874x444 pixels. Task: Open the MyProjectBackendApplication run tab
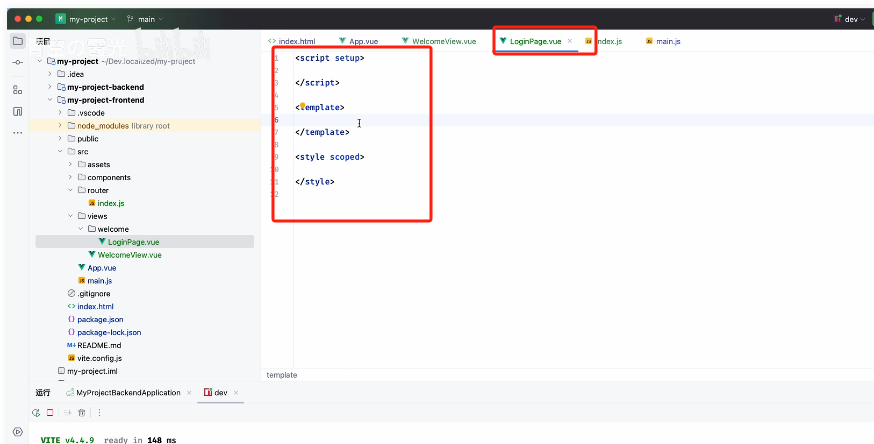(x=123, y=393)
